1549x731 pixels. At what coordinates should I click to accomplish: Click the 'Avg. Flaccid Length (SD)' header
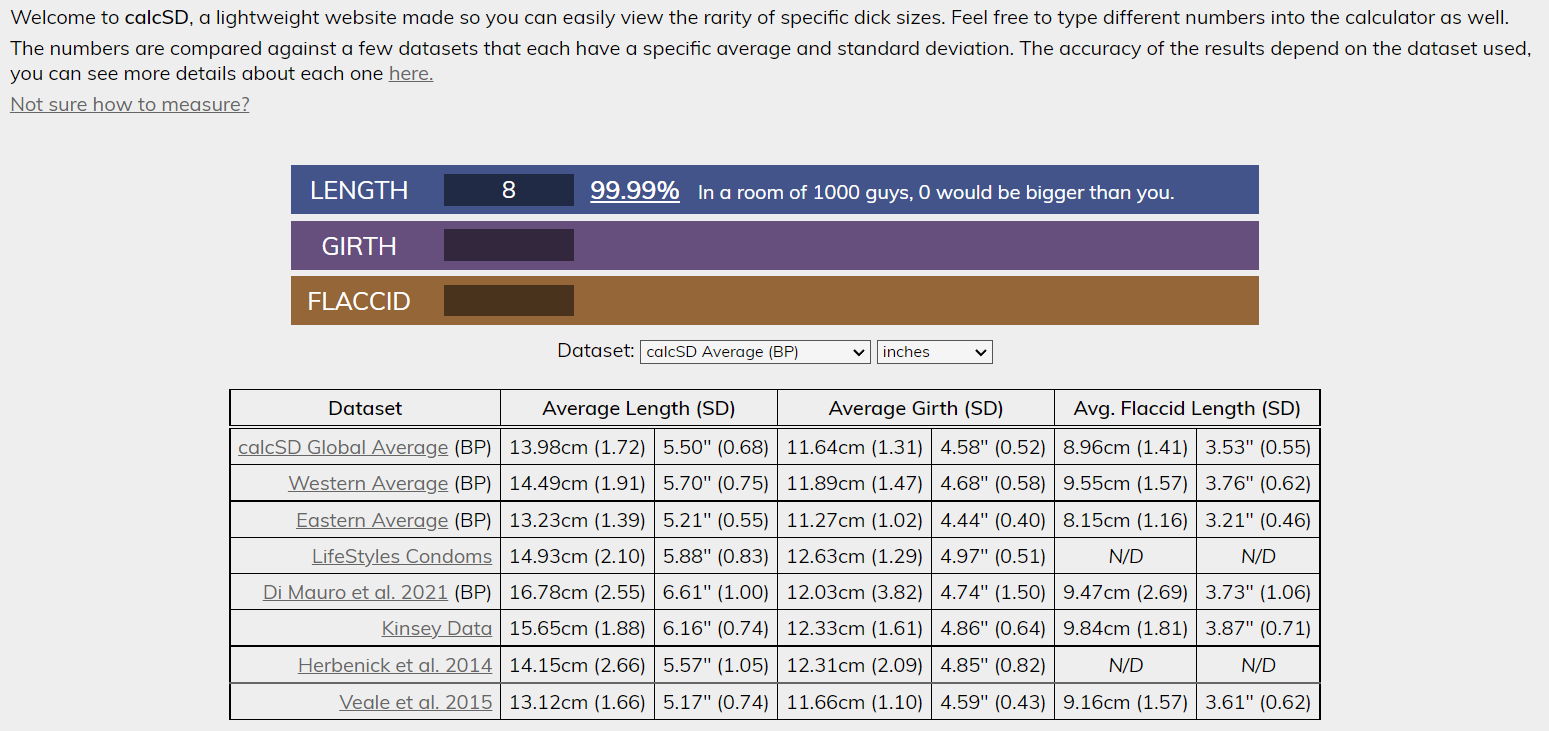click(1187, 408)
